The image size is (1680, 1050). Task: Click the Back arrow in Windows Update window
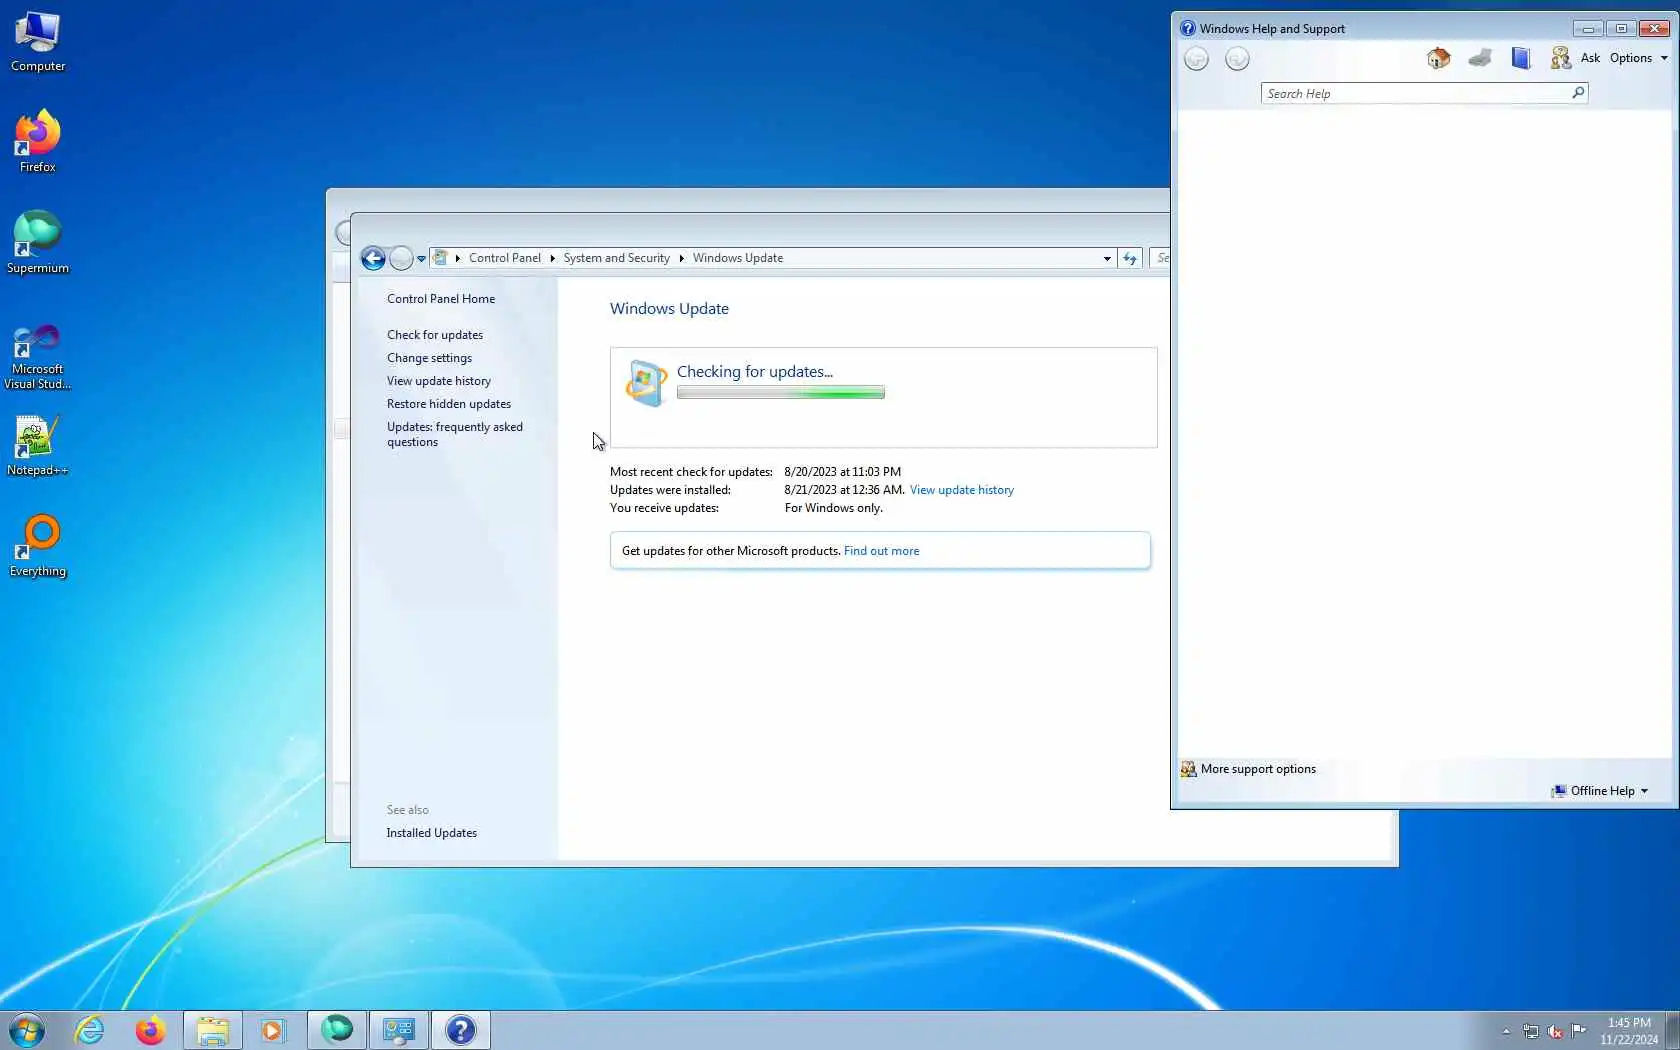(373, 258)
